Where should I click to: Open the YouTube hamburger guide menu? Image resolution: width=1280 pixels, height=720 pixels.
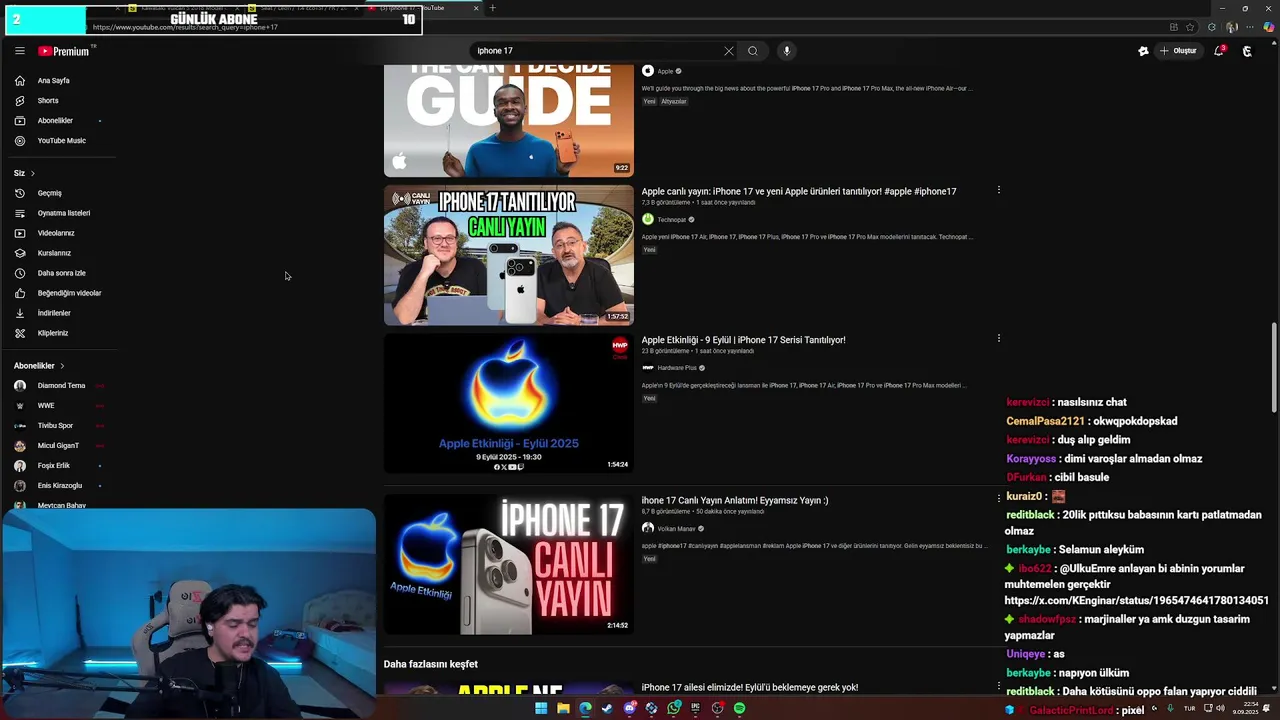click(19, 51)
